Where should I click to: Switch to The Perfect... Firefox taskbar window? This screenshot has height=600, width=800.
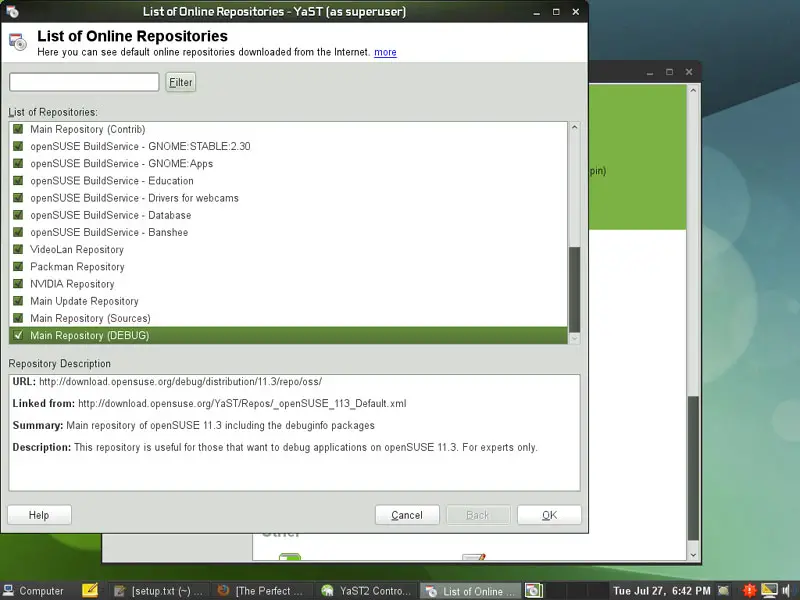tap(260, 591)
